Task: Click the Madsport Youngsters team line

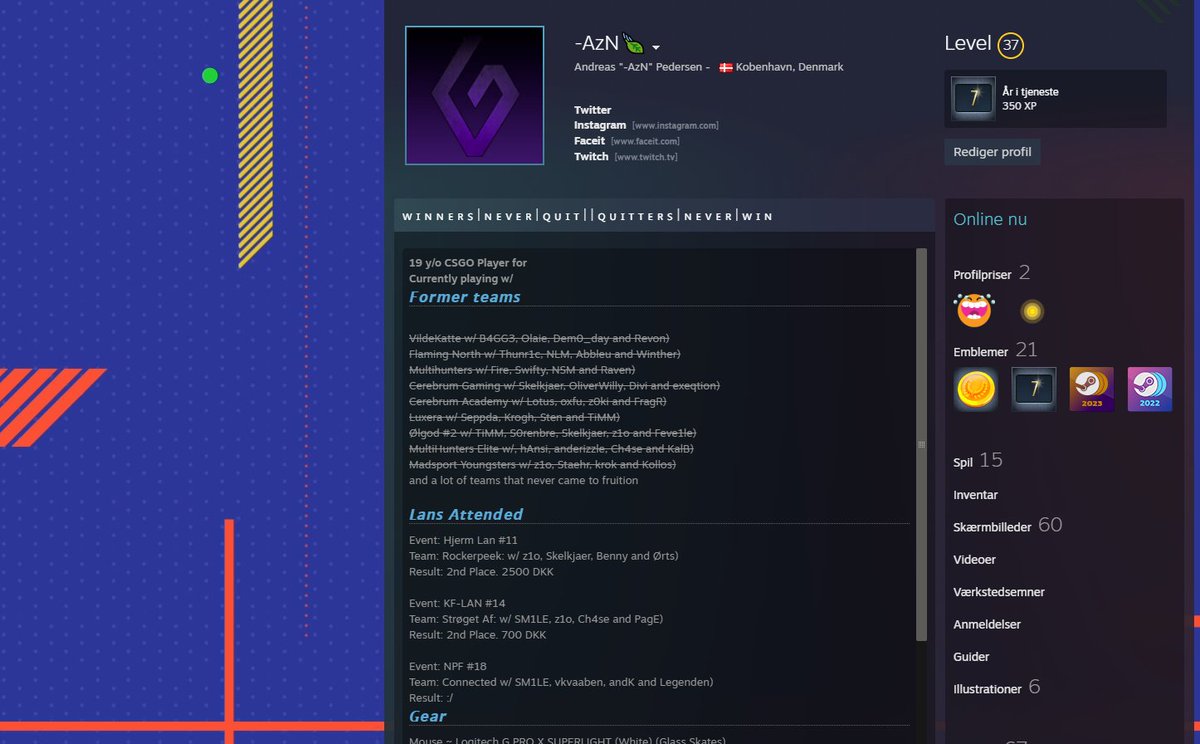Action: click(x=543, y=465)
